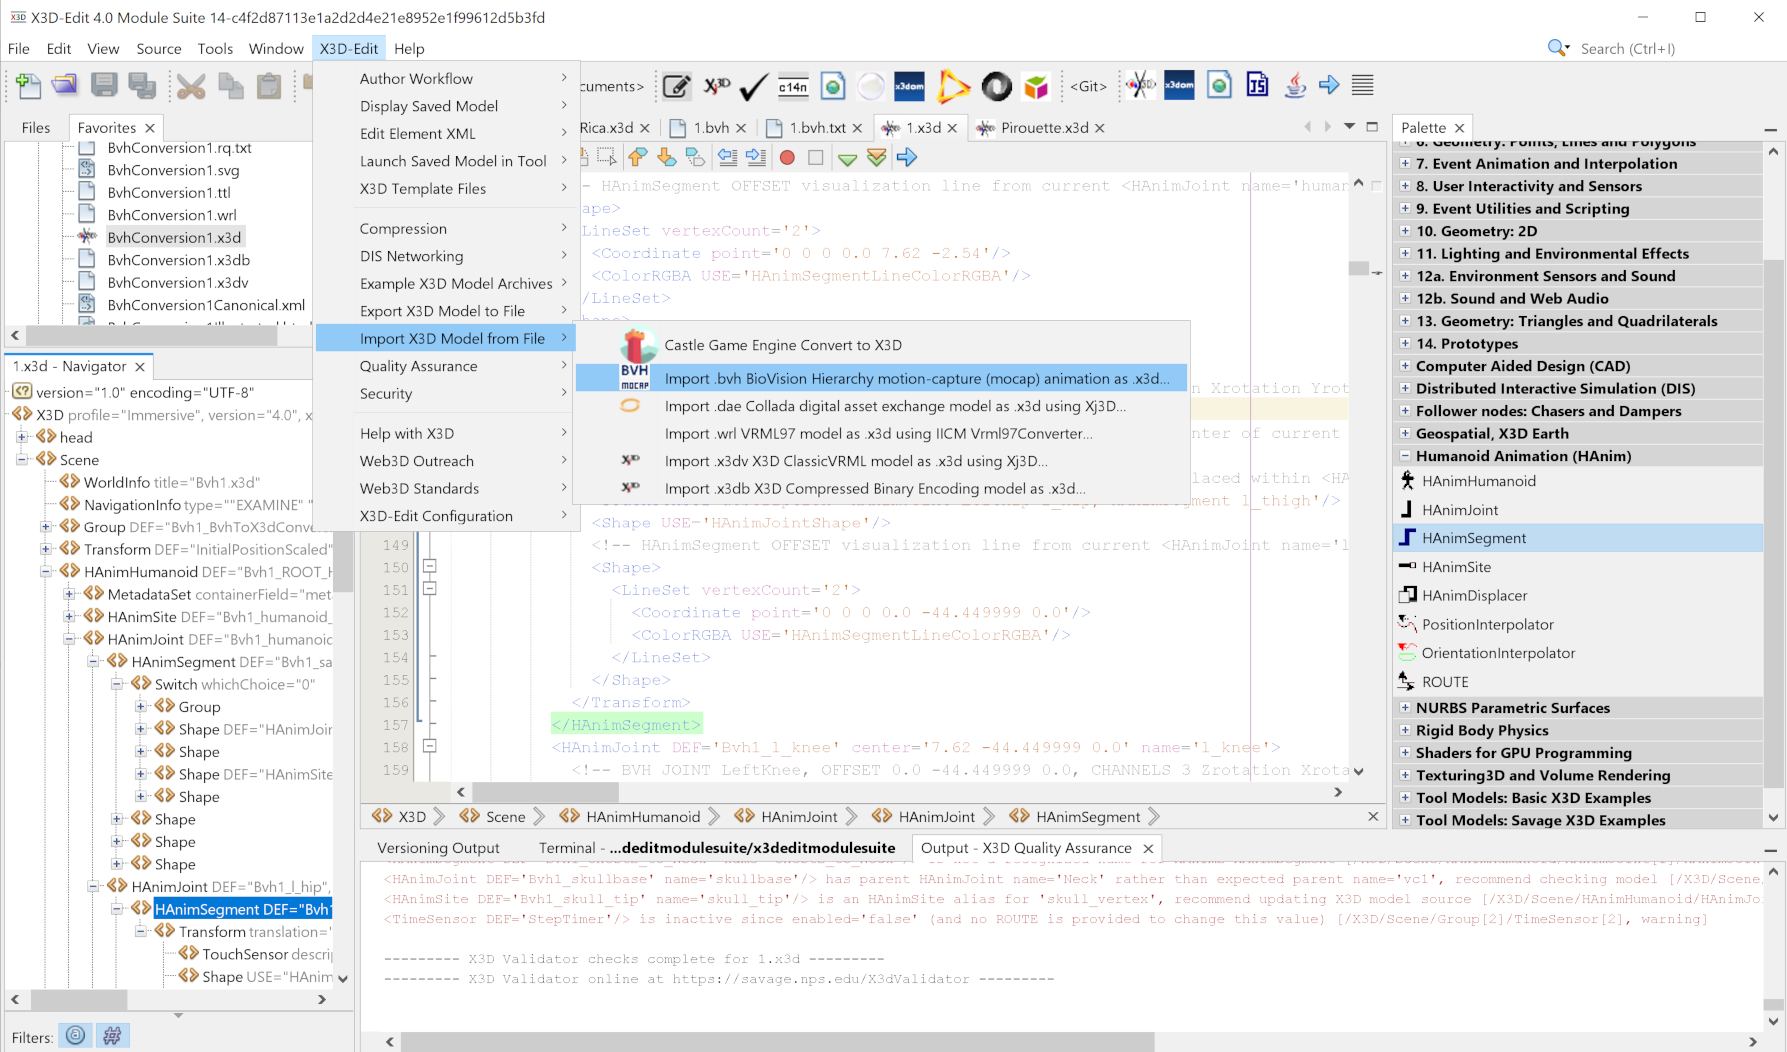Viewport: 1787px width, 1052px height.
Task: Select the ROUTE item in the palette
Action: 1445,682
